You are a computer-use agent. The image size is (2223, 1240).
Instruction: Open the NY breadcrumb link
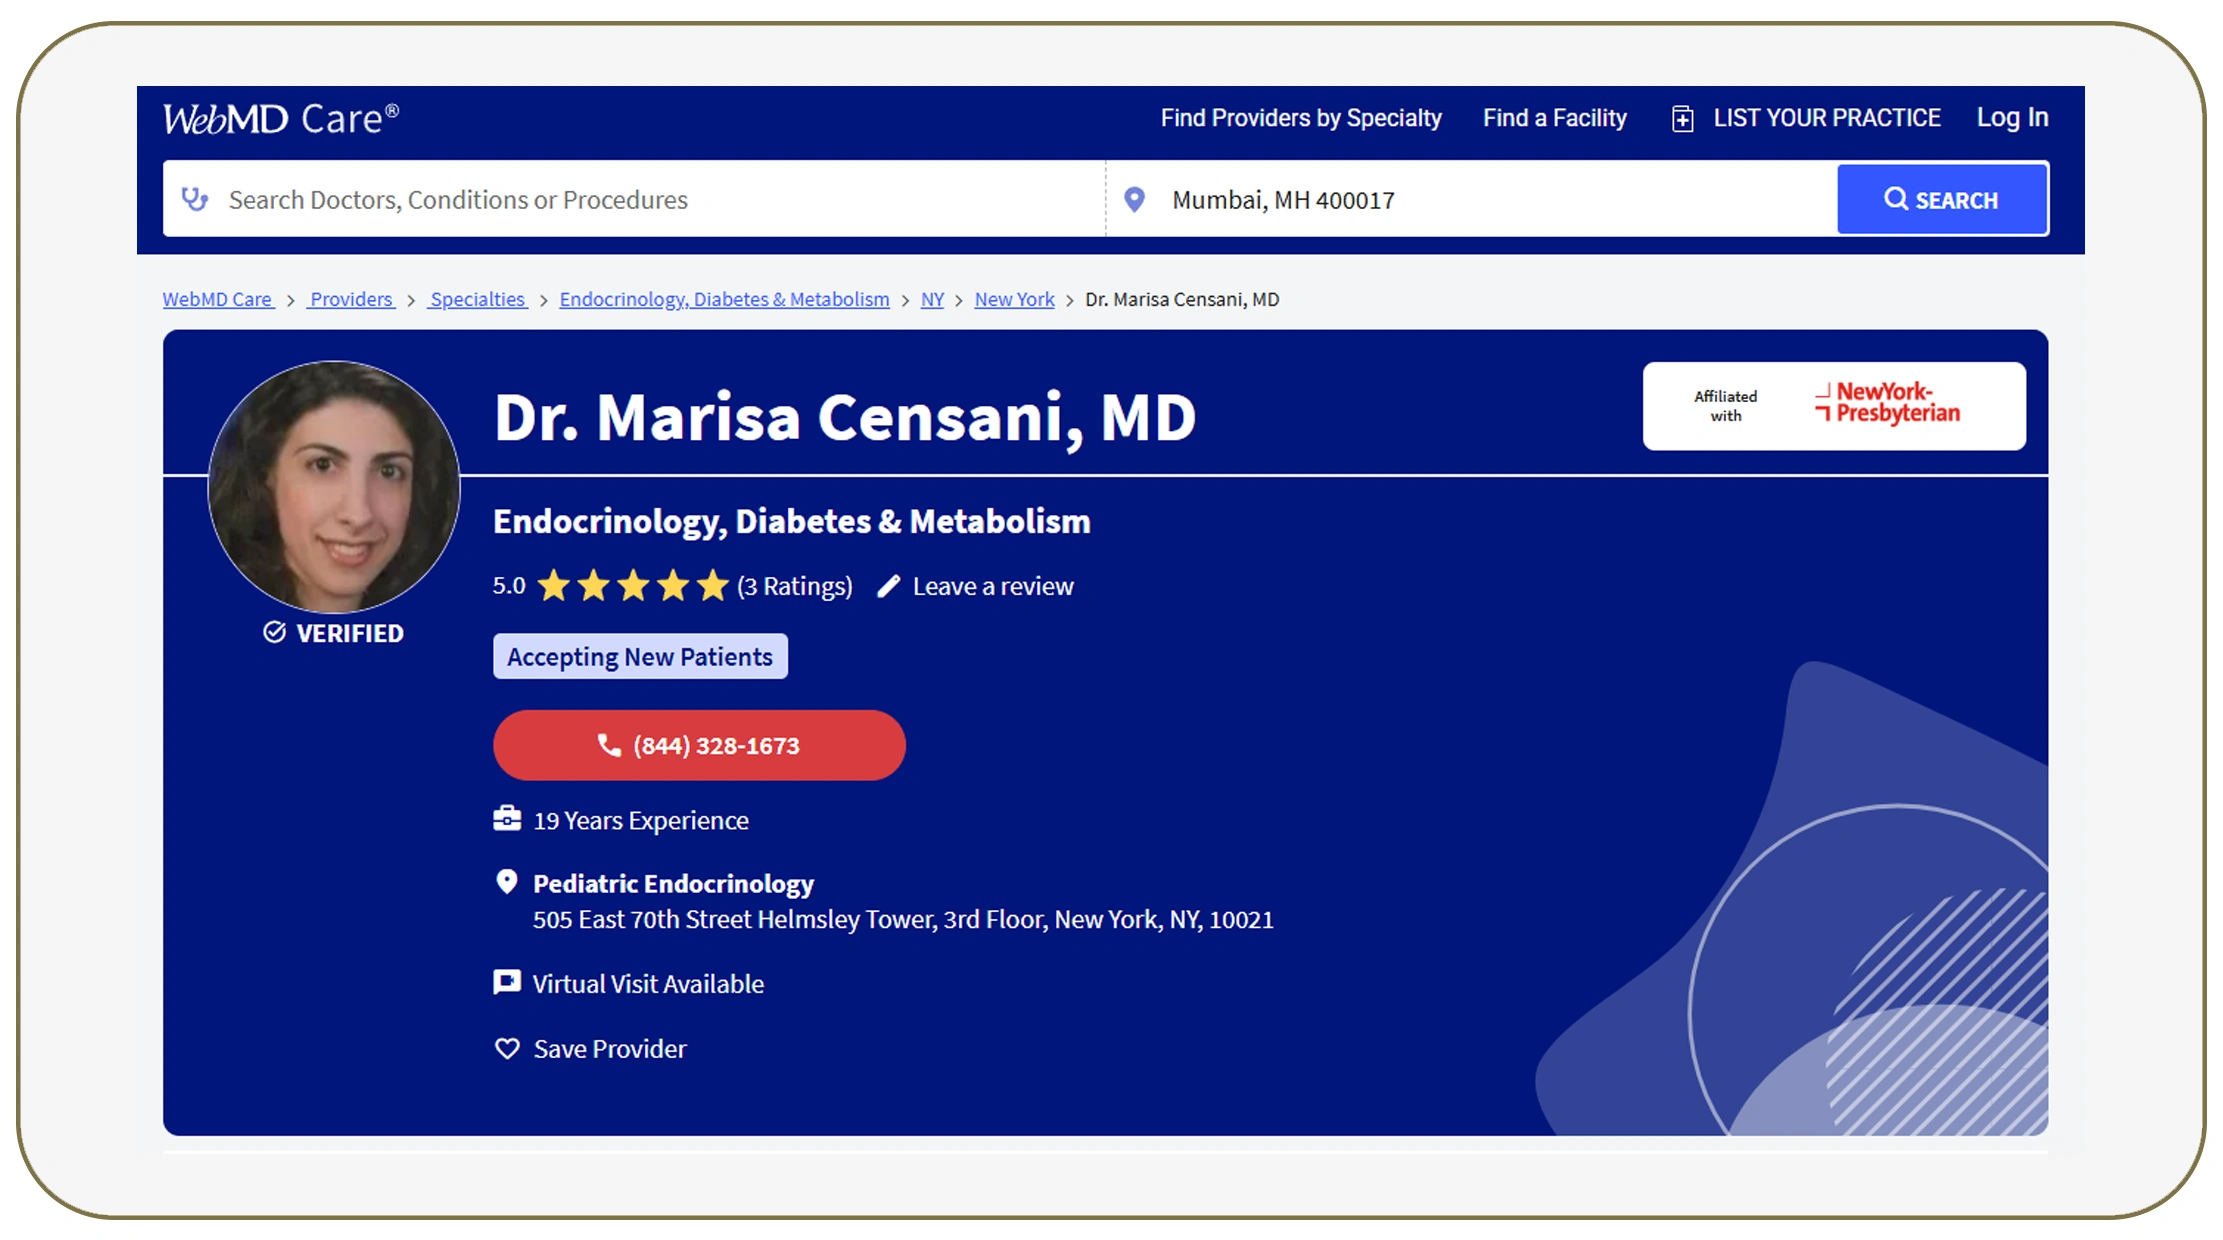(x=932, y=299)
